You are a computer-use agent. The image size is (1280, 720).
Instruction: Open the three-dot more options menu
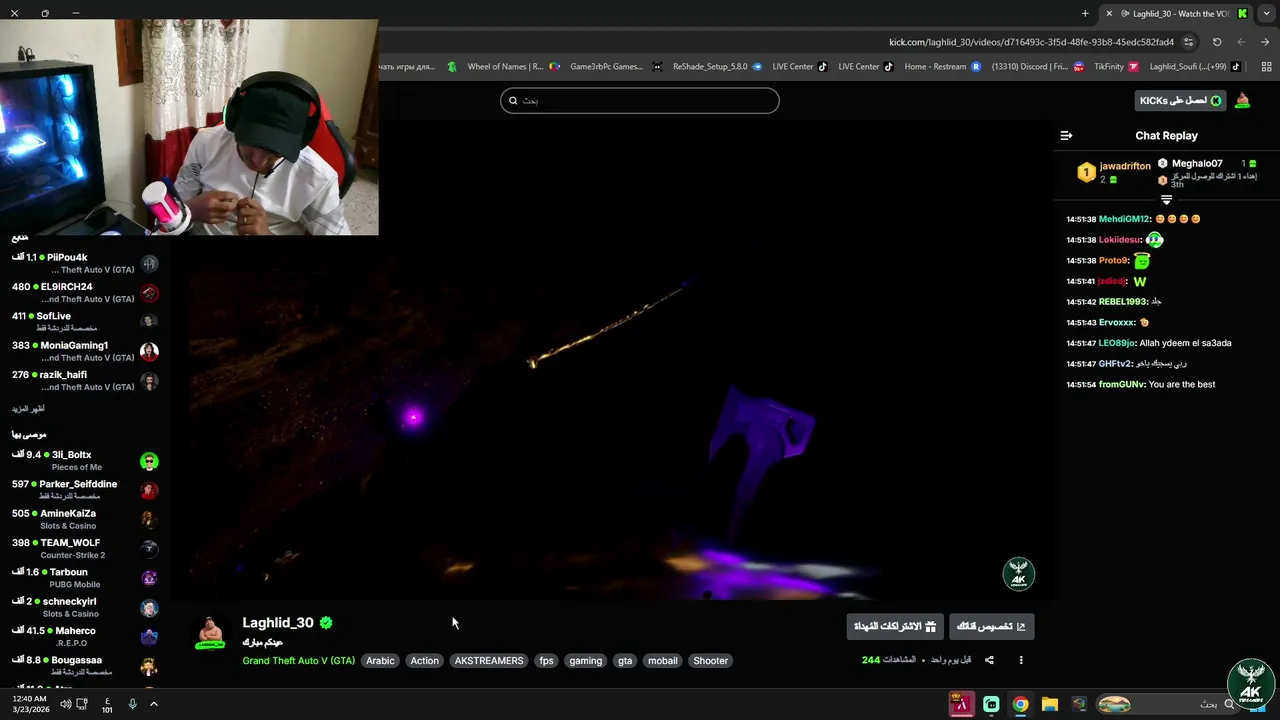(x=1021, y=660)
